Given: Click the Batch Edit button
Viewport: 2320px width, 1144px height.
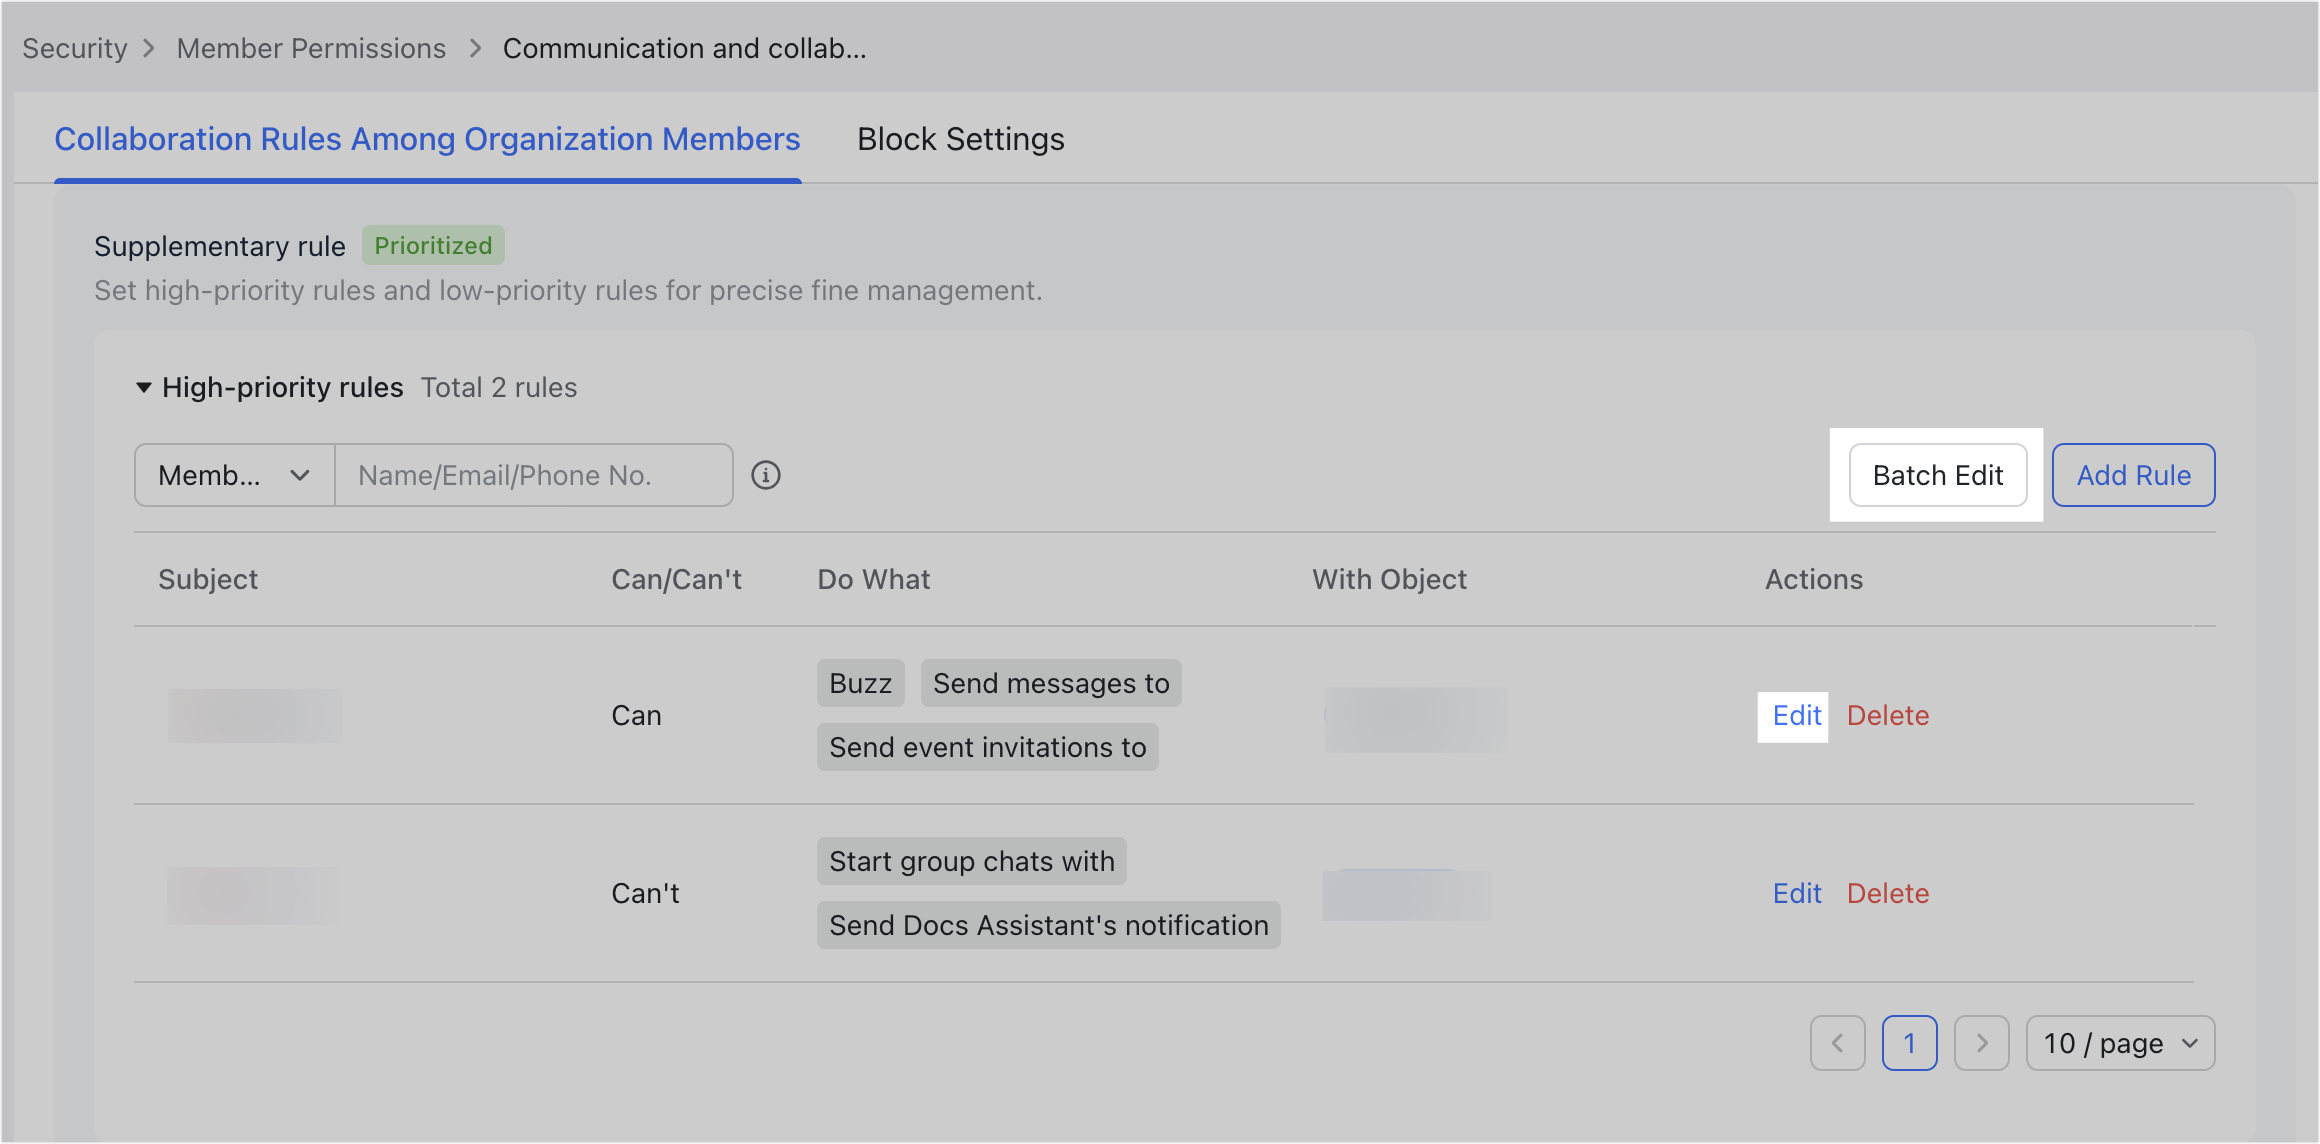Looking at the screenshot, I should 1937,475.
